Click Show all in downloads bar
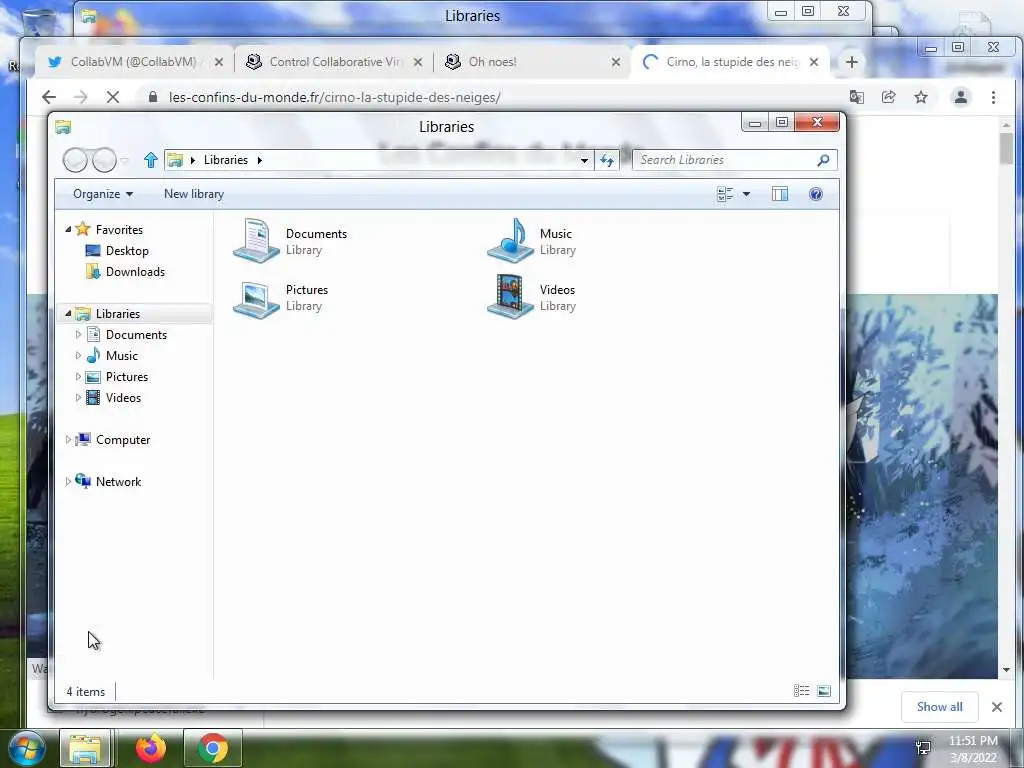The height and width of the screenshot is (768, 1024). (939, 707)
